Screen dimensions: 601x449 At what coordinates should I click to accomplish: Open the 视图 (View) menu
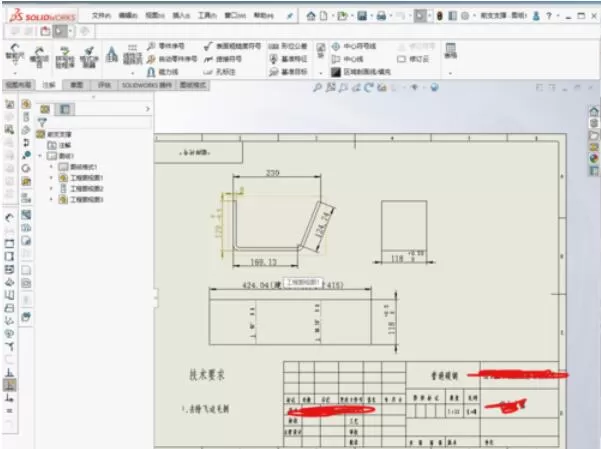pos(155,16)
